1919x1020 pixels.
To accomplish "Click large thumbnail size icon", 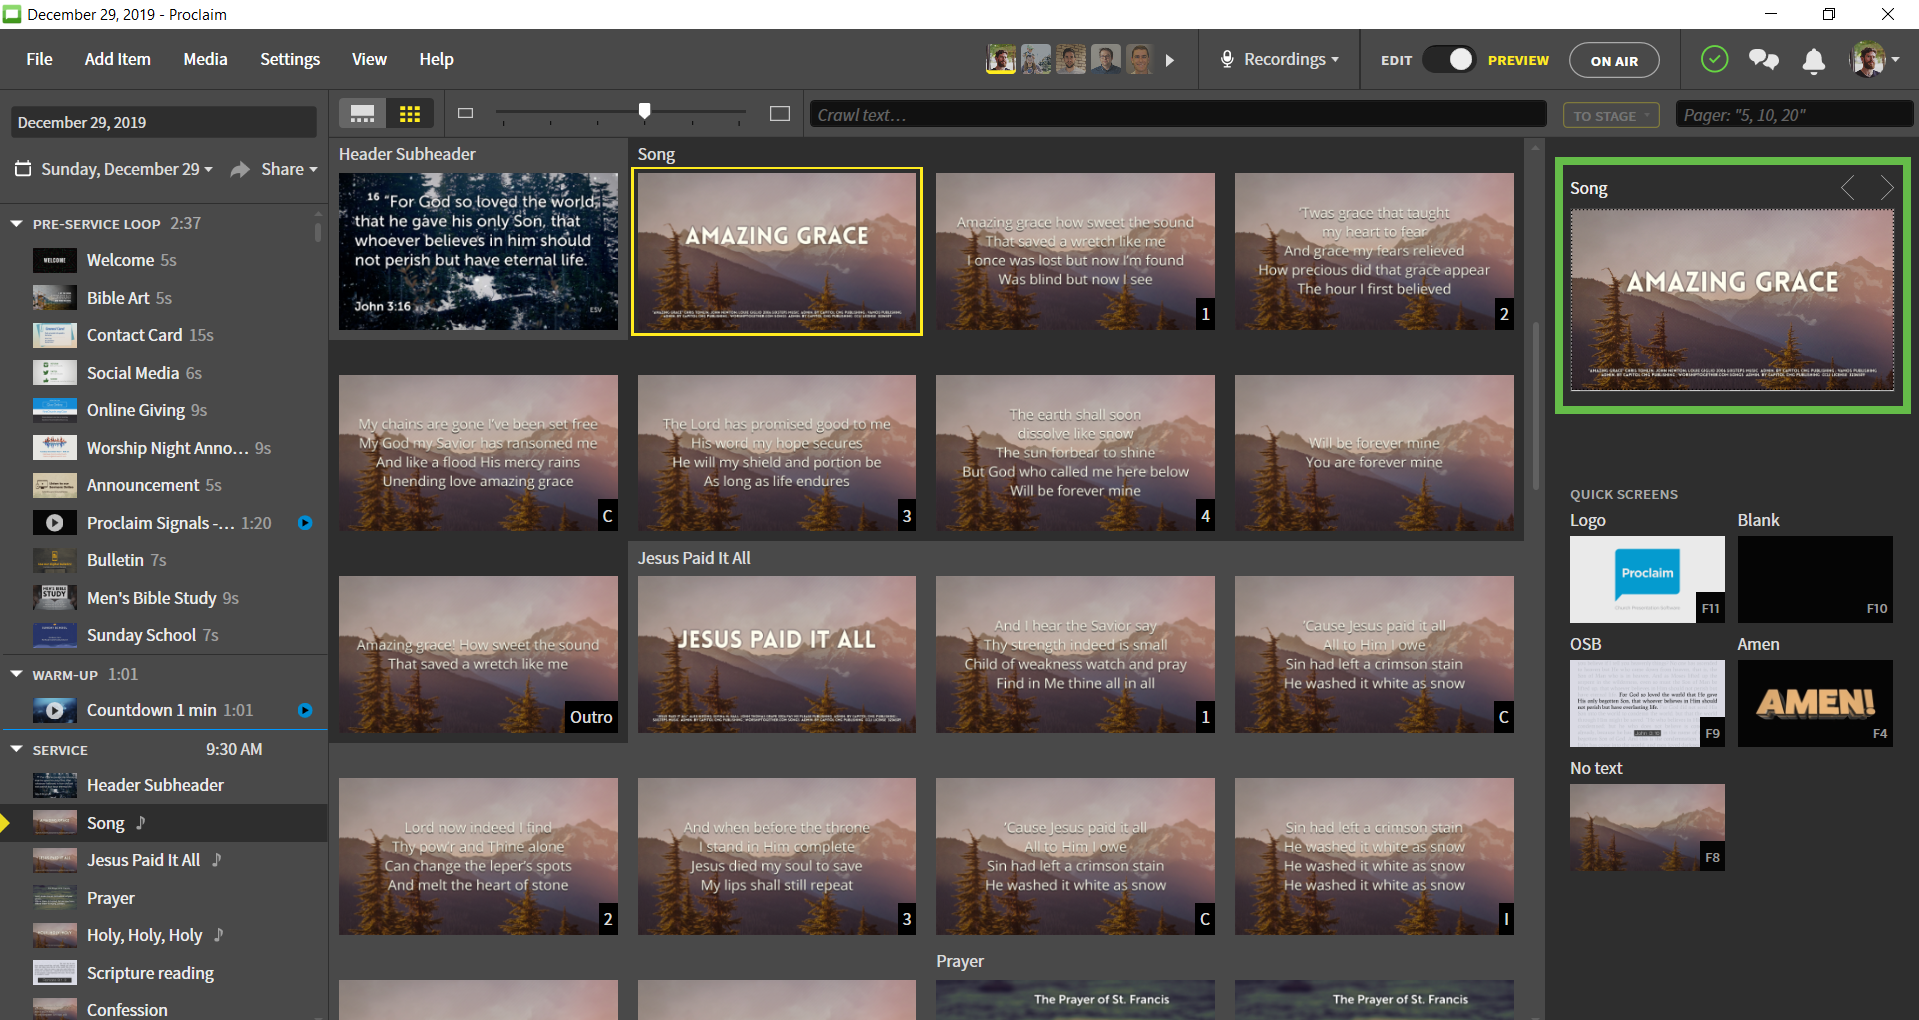I will tap(780, 114).
